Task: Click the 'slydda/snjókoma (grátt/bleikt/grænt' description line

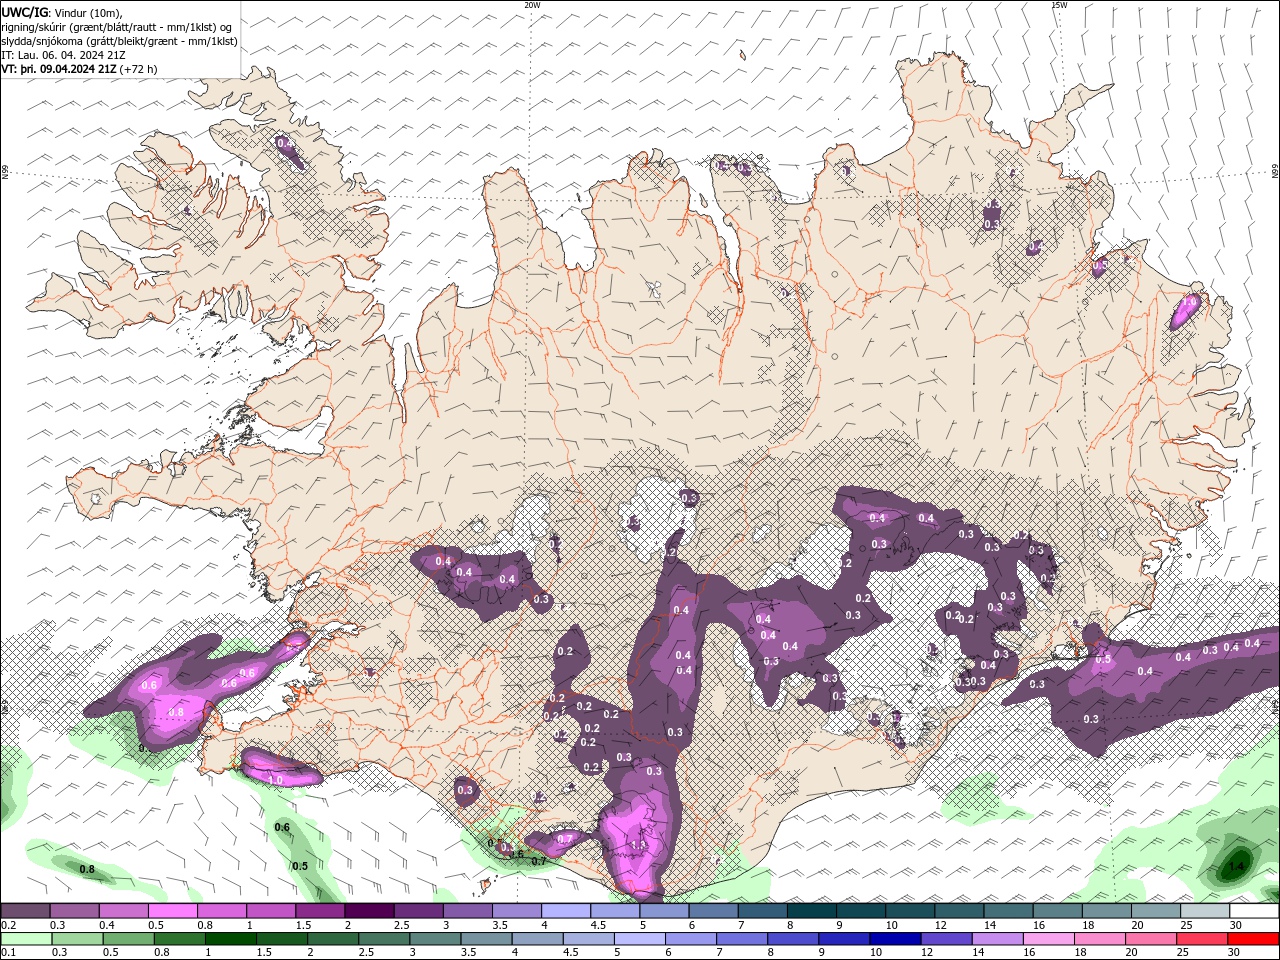Action: 120,41
